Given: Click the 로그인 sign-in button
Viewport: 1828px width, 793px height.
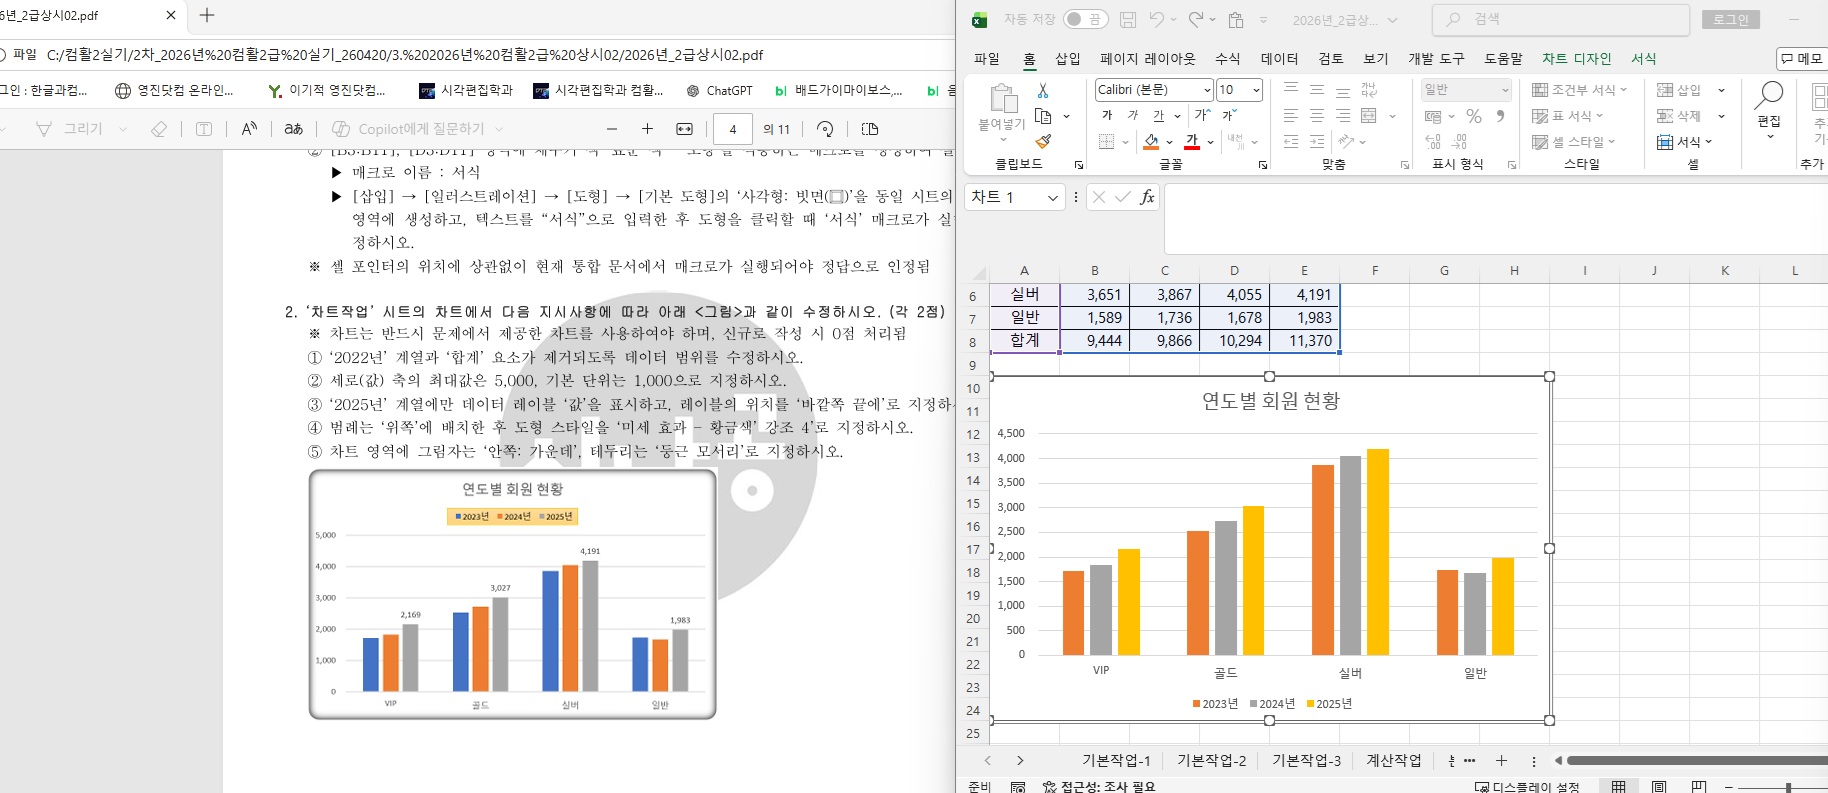Looking at the screenshot, I should [1731, 19].
